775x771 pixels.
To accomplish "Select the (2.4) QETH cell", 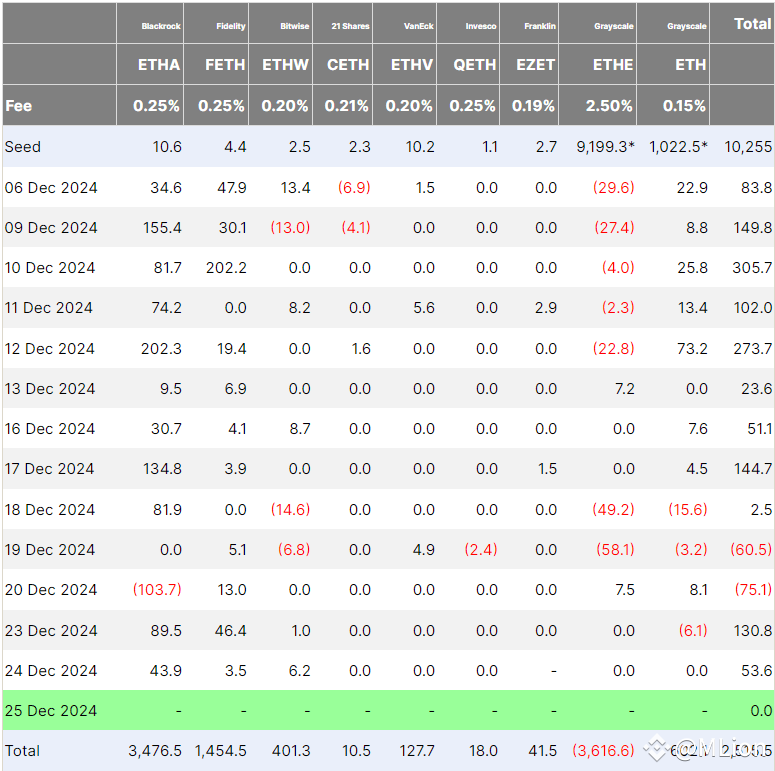I will pyautogui.click(x=480, y=550).
